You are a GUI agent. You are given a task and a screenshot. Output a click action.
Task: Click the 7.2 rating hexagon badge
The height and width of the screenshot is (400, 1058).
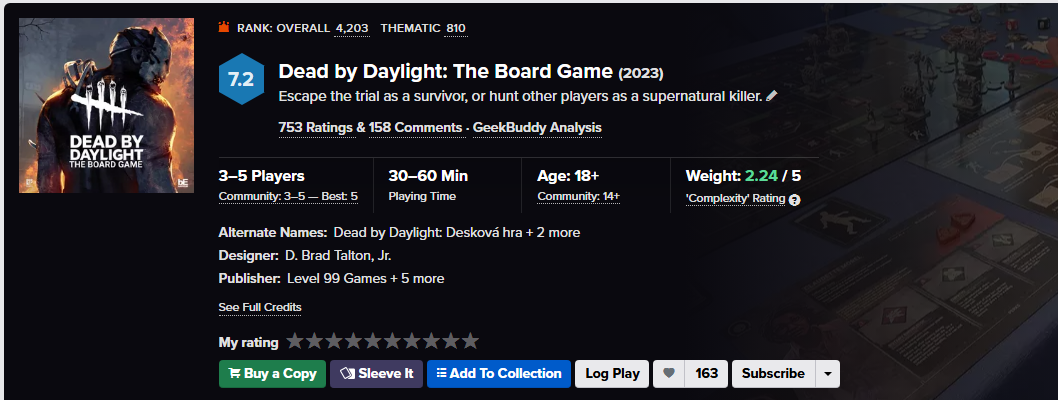pos(241,81)
